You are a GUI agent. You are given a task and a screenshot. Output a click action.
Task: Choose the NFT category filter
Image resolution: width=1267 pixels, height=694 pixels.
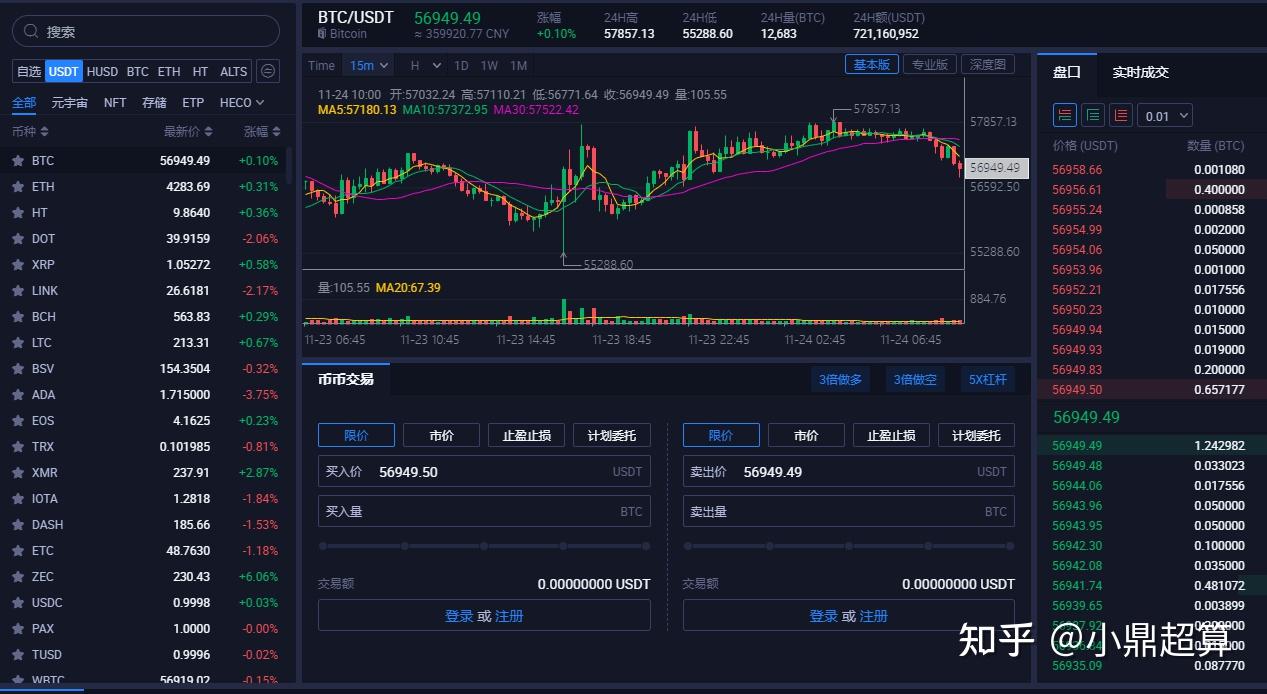(115, 102)
